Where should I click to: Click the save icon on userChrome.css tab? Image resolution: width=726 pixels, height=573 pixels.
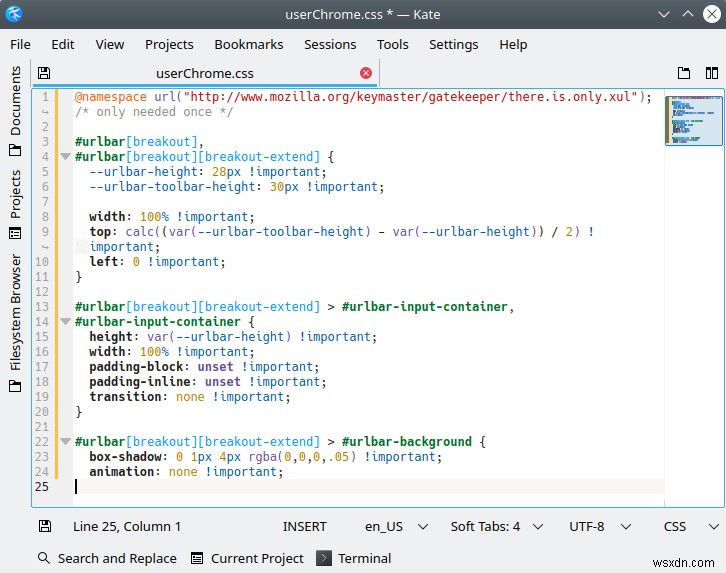[x=44, y=73]
